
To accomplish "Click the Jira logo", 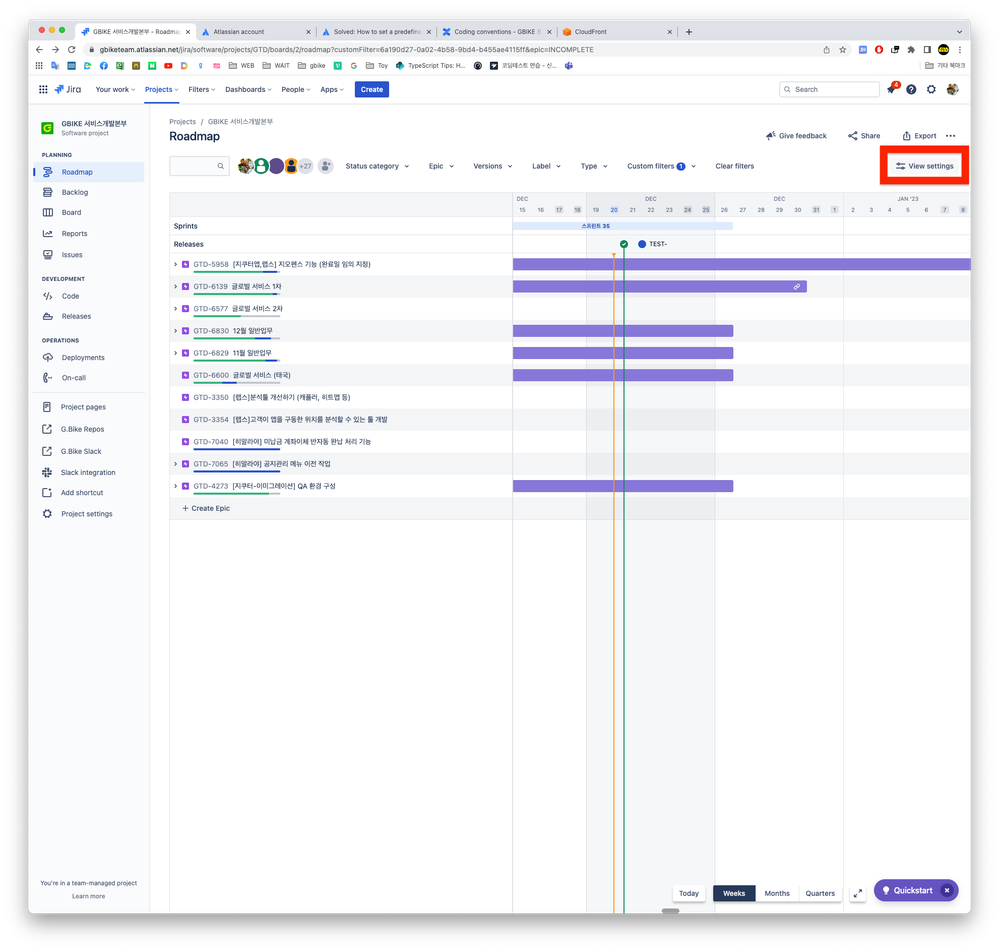I will [x=68, y=90].
